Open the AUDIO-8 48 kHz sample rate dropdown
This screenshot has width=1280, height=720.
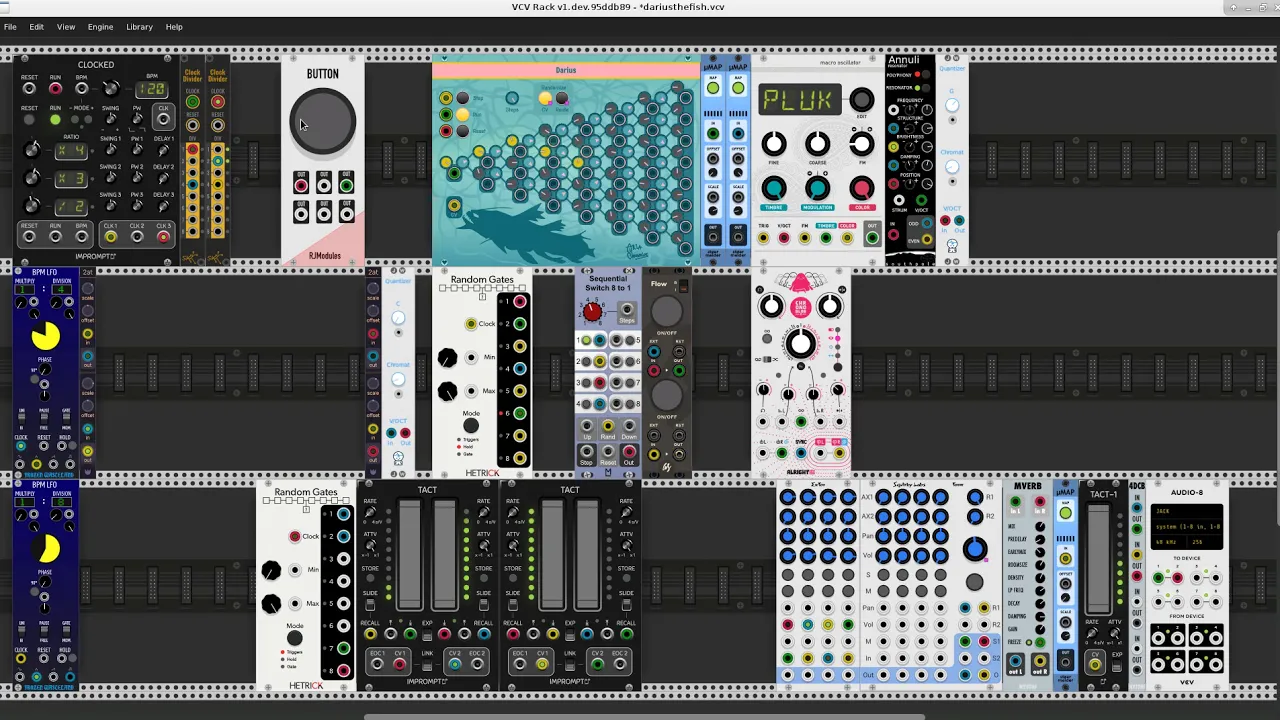coord(1168,542)
